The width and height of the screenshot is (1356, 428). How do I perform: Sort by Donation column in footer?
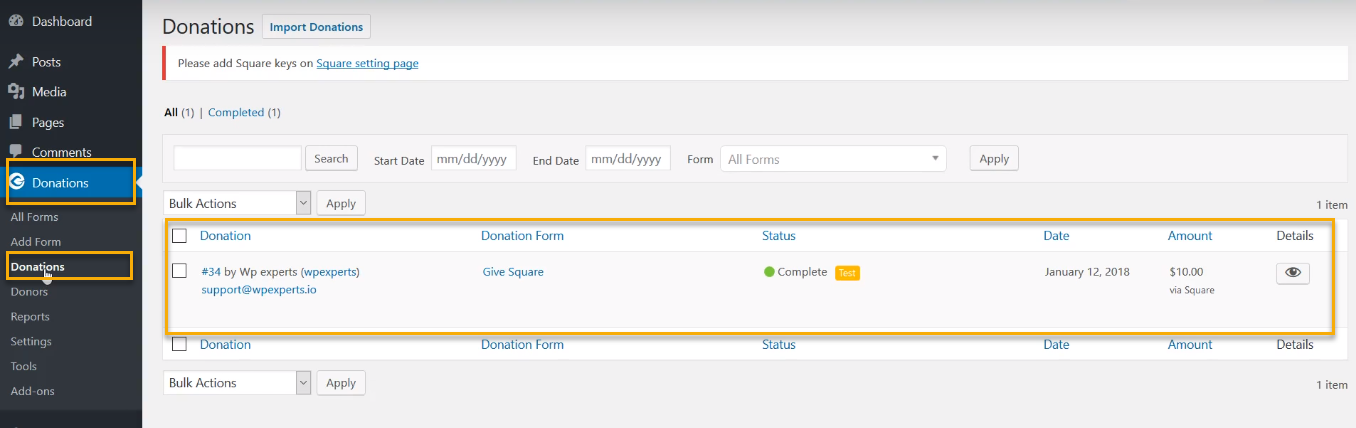click(225, 344)
